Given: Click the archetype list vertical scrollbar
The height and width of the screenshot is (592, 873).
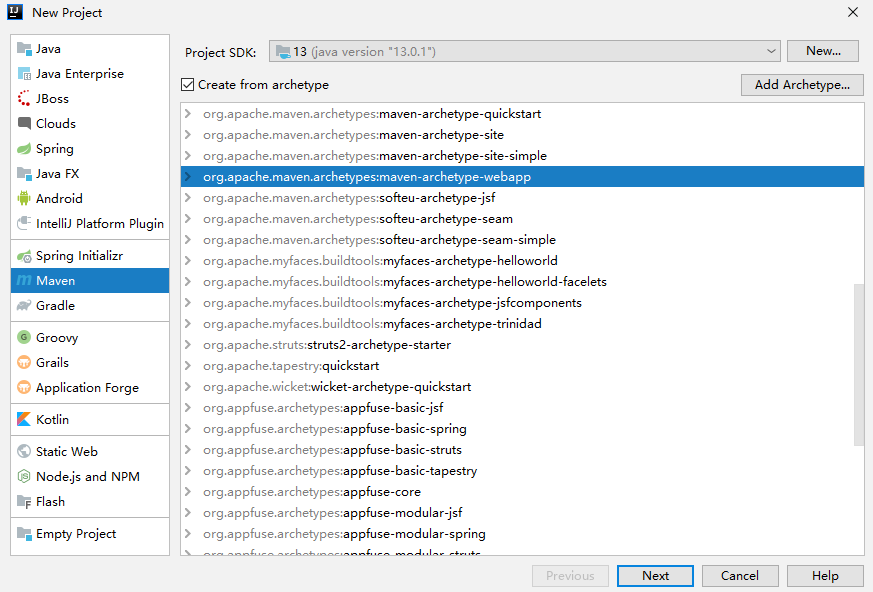Looking at the screenshot, I should [x=858, y=365].
